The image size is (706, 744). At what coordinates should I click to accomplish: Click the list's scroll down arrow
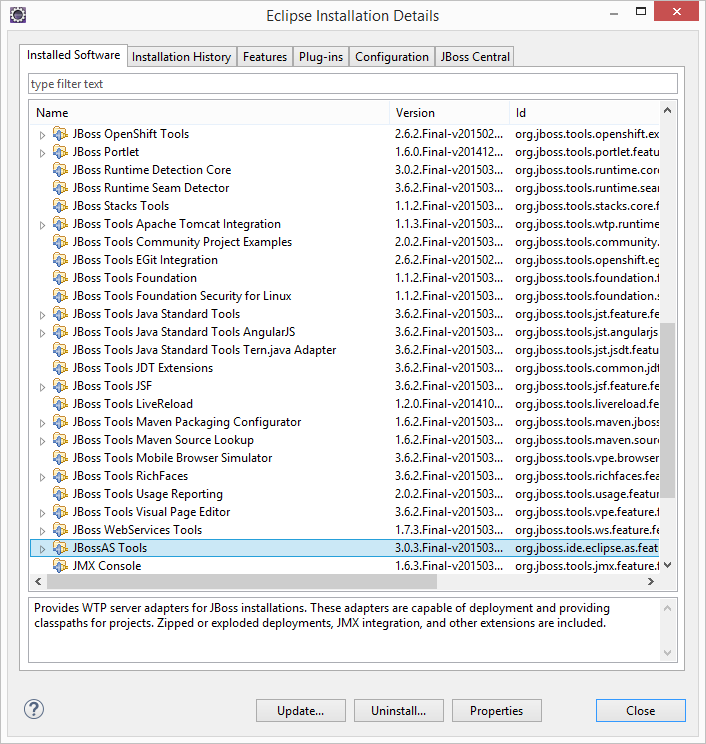668,565
